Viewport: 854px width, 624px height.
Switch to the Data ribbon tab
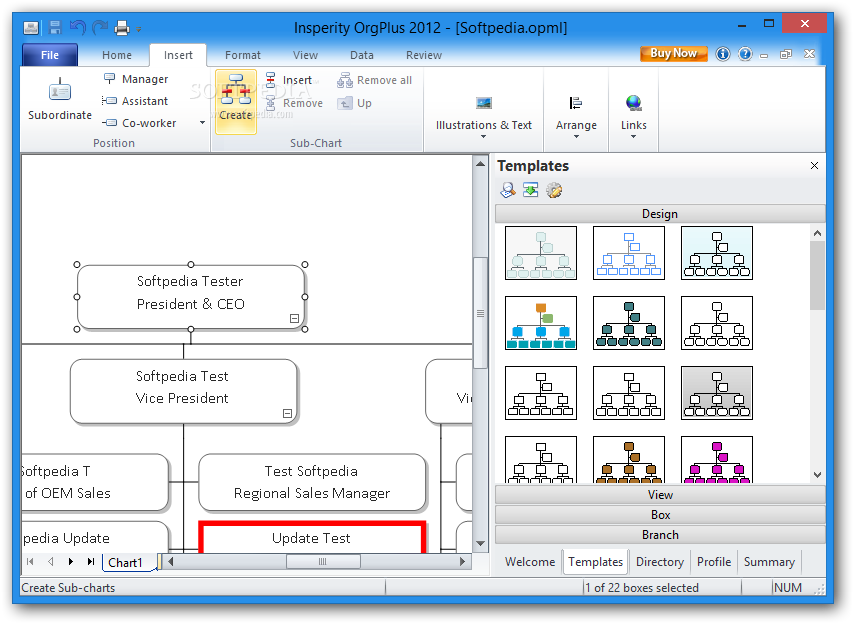tap(362, 55)
